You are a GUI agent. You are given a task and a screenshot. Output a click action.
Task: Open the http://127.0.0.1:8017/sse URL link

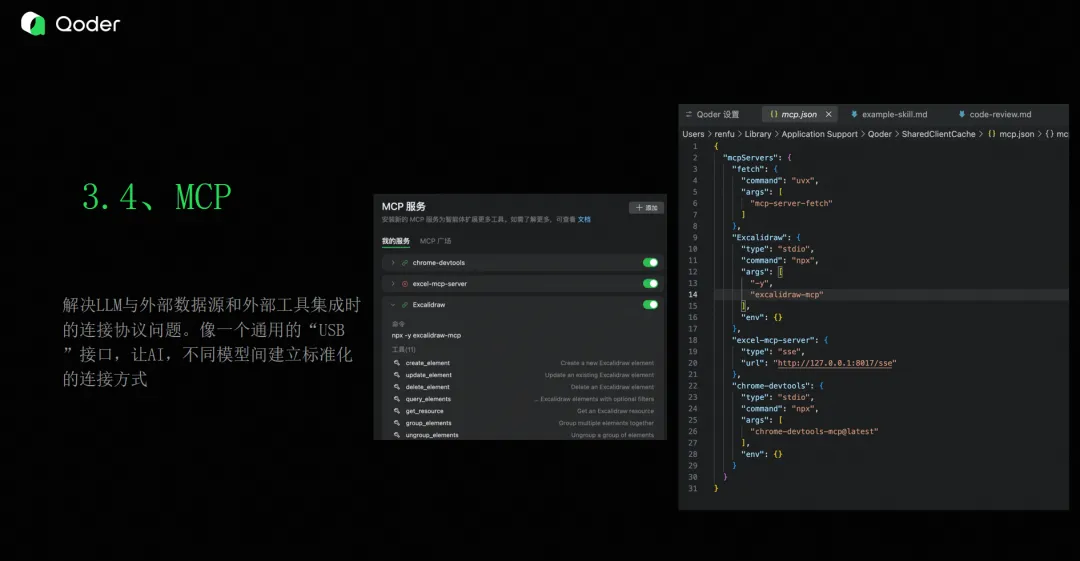pos(835,363)
